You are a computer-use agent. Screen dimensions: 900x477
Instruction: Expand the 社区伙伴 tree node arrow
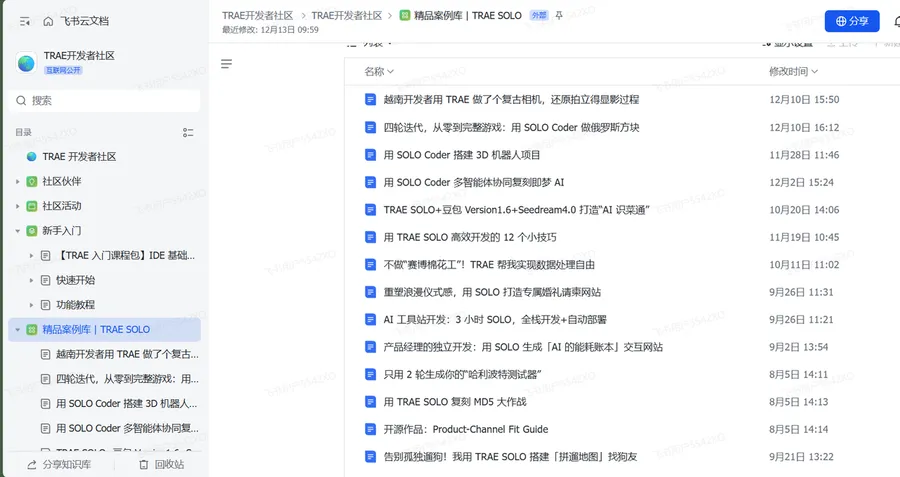click(17, 181)
